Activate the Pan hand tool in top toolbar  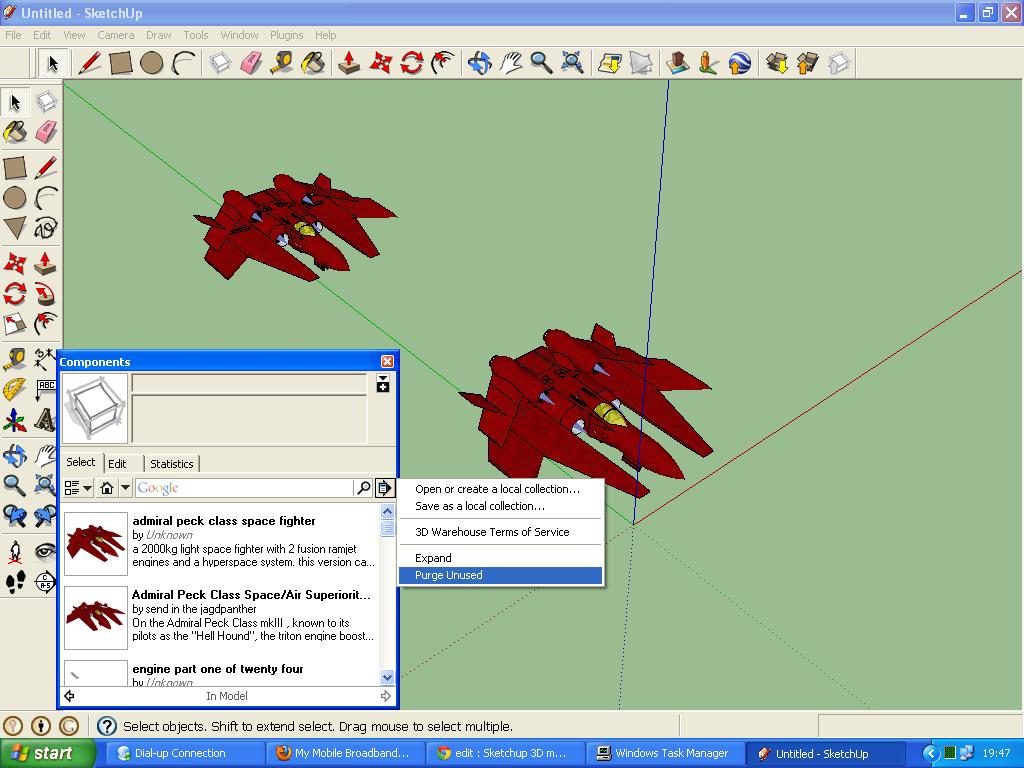[x=511, y=63]
